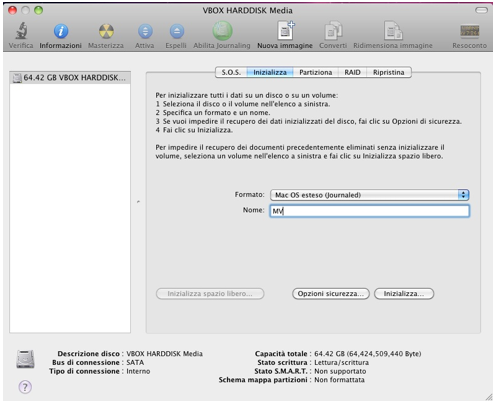Click the Ridimensiona immagine icon
This screenshot has width=495, height=406.
[x=393, y=31]
